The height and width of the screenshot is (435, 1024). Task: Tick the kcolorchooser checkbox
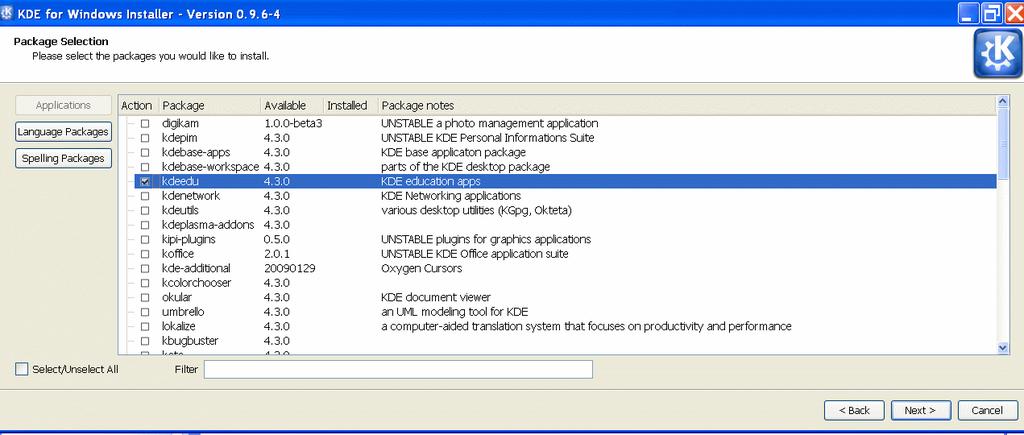coord(145,283)
